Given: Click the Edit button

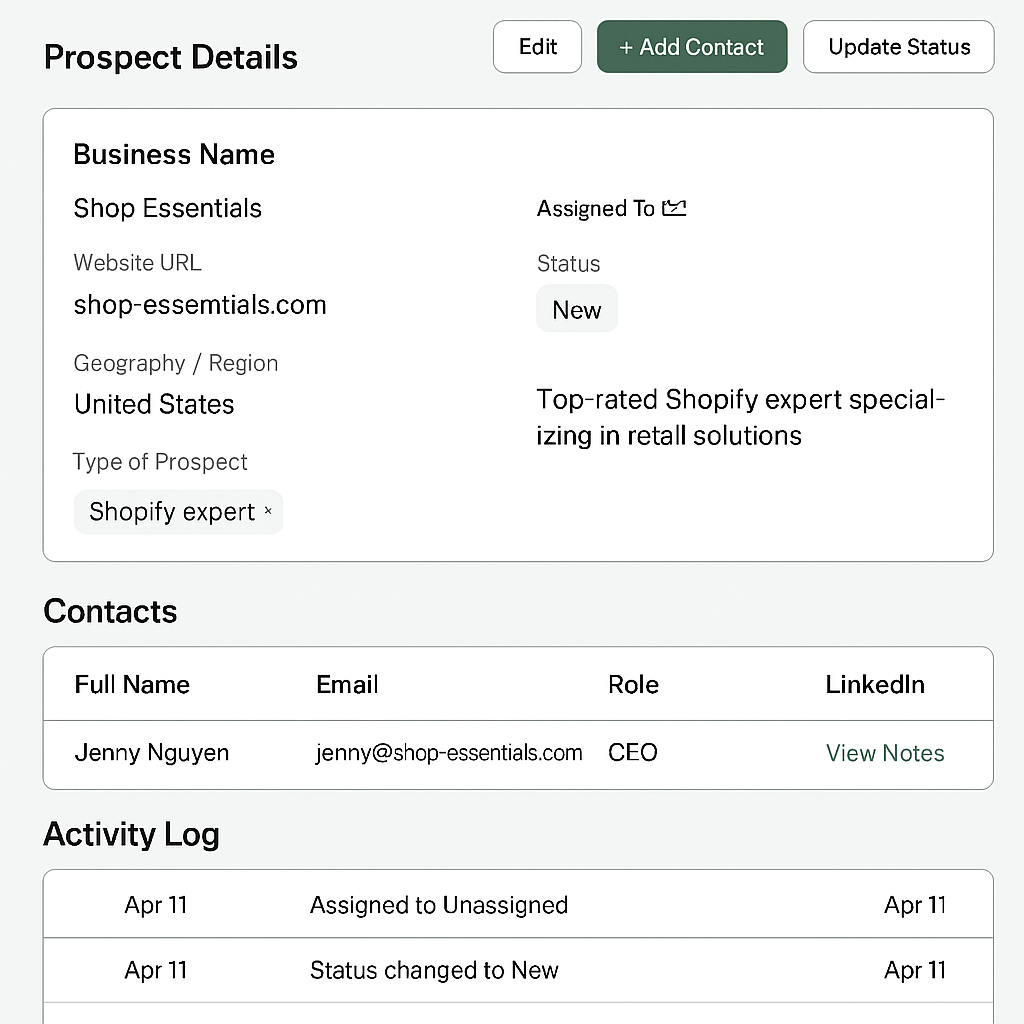Looking at the screenshot, I should coord(537,47).
